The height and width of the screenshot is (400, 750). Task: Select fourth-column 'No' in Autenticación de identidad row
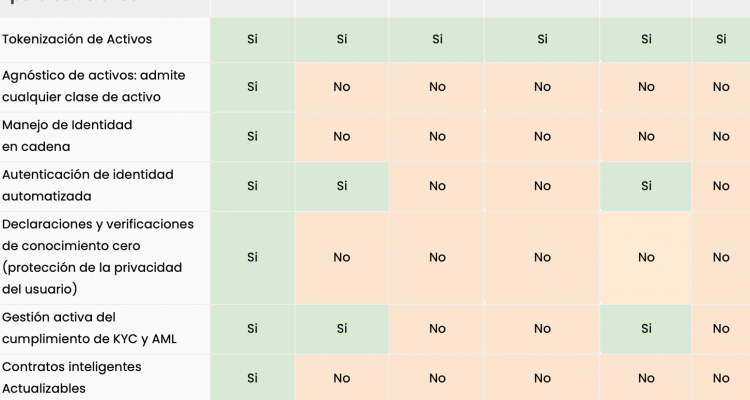[542, 185]
